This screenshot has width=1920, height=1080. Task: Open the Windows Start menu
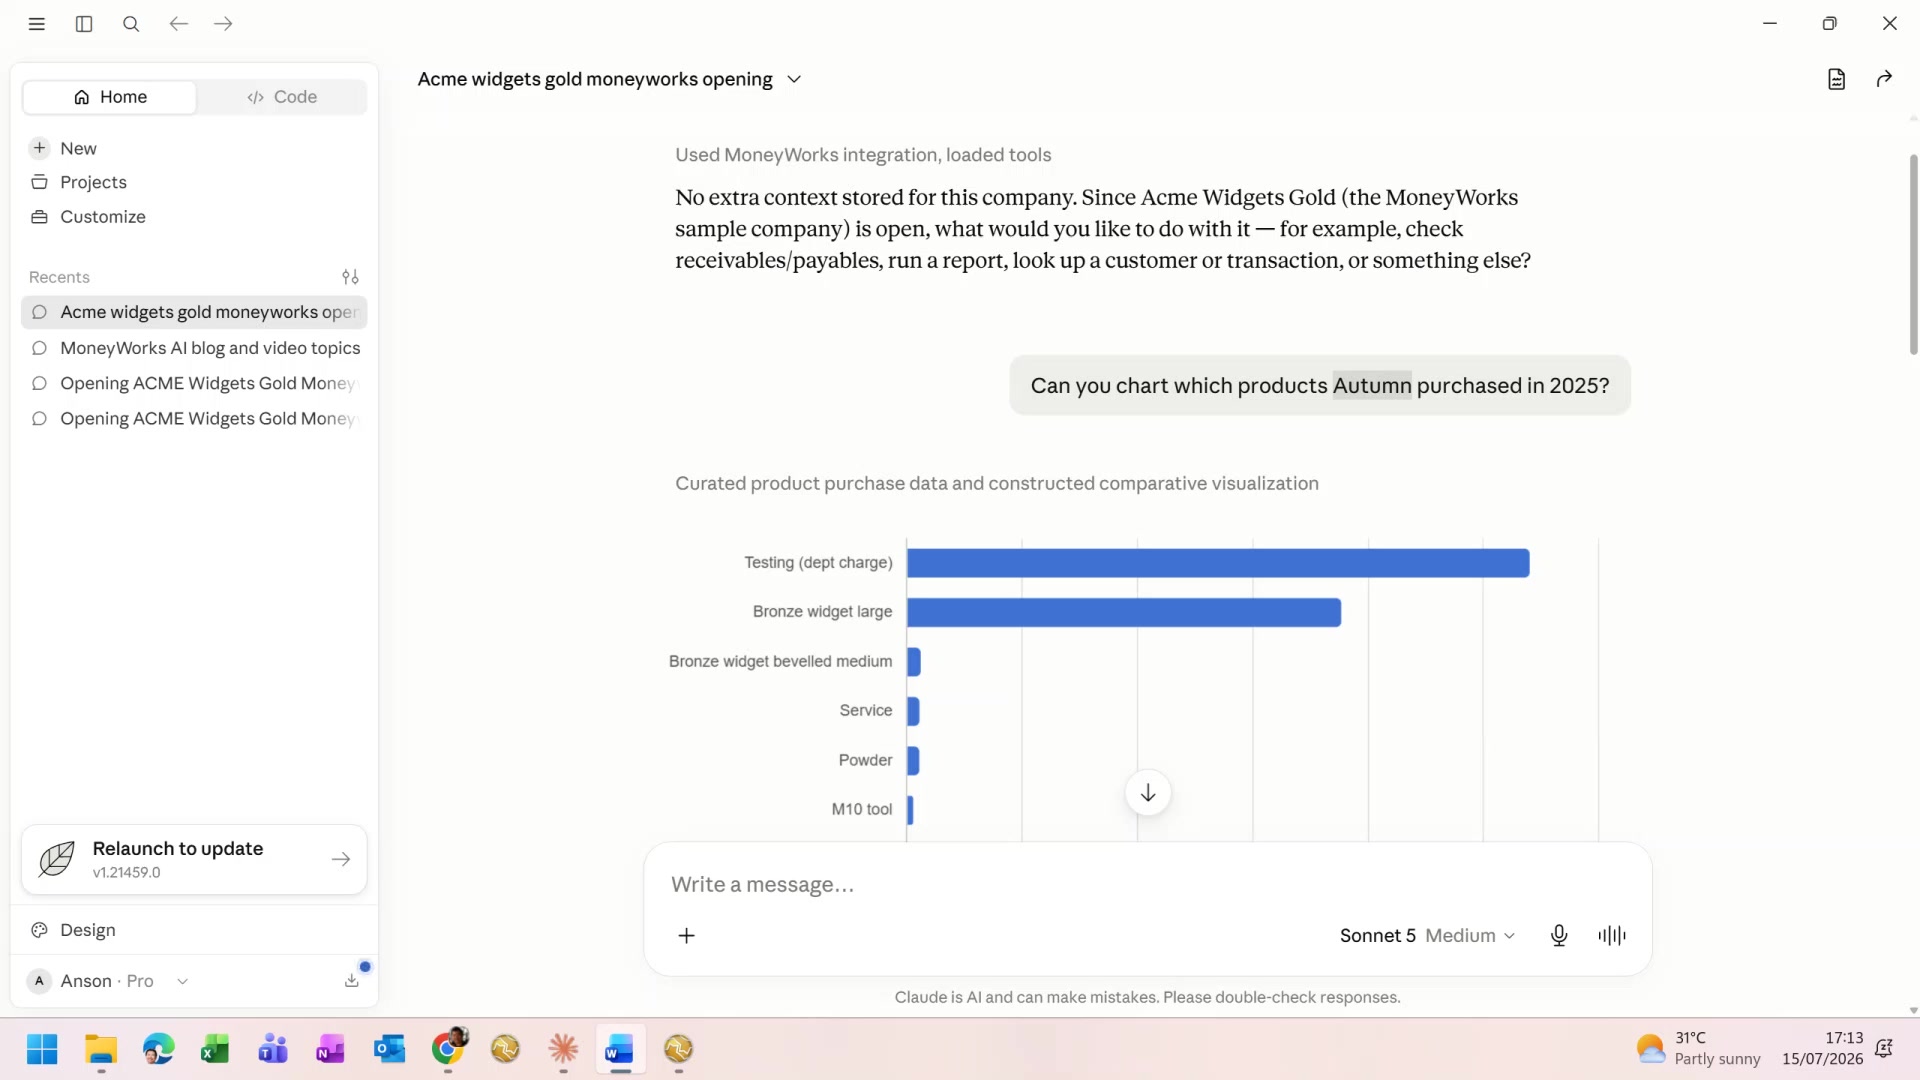click(x=42, y=1049)
